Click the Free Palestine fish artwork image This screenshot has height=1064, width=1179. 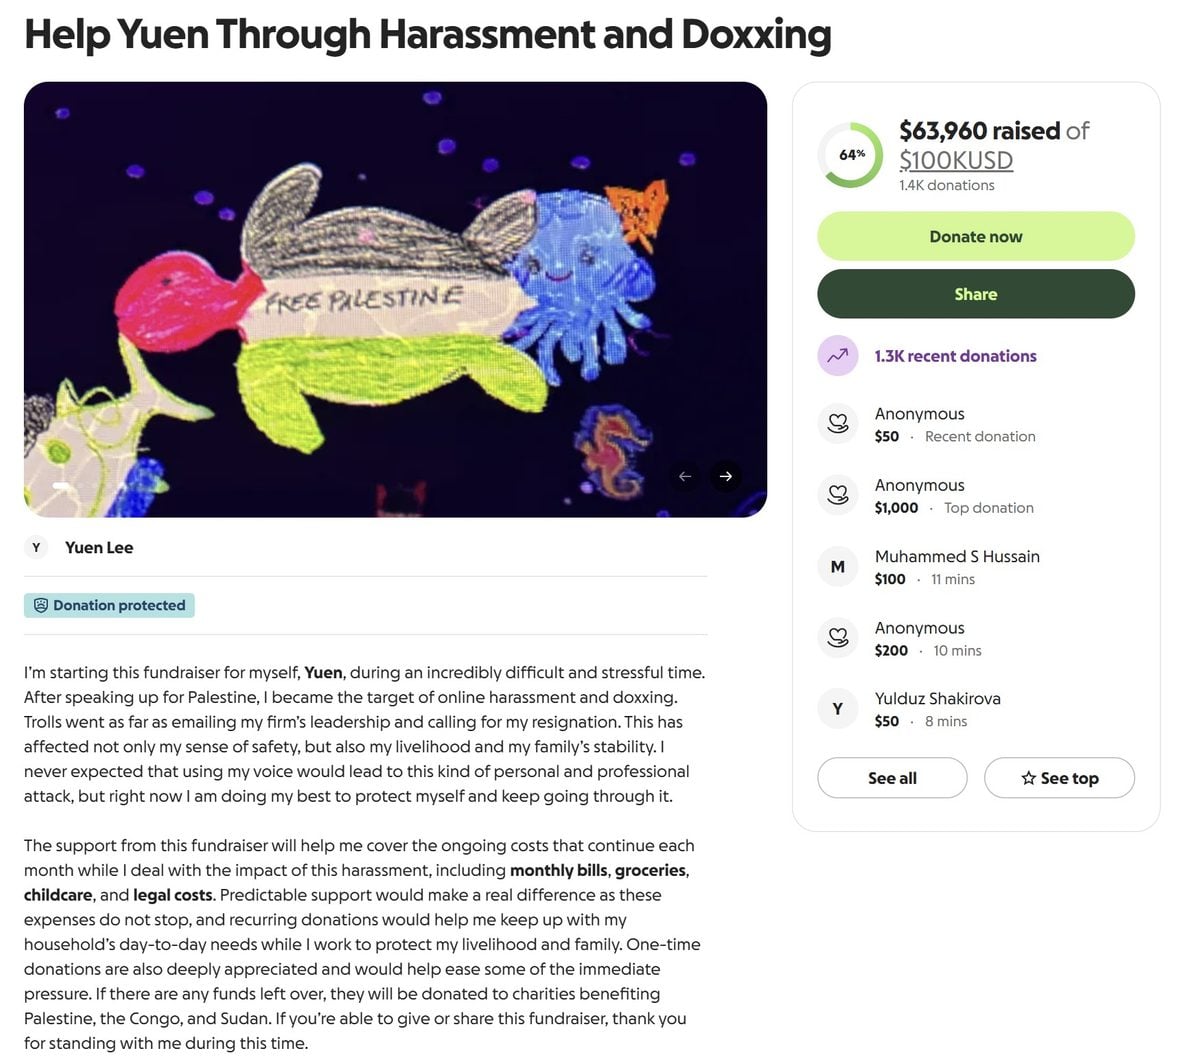tap(396, 299)
